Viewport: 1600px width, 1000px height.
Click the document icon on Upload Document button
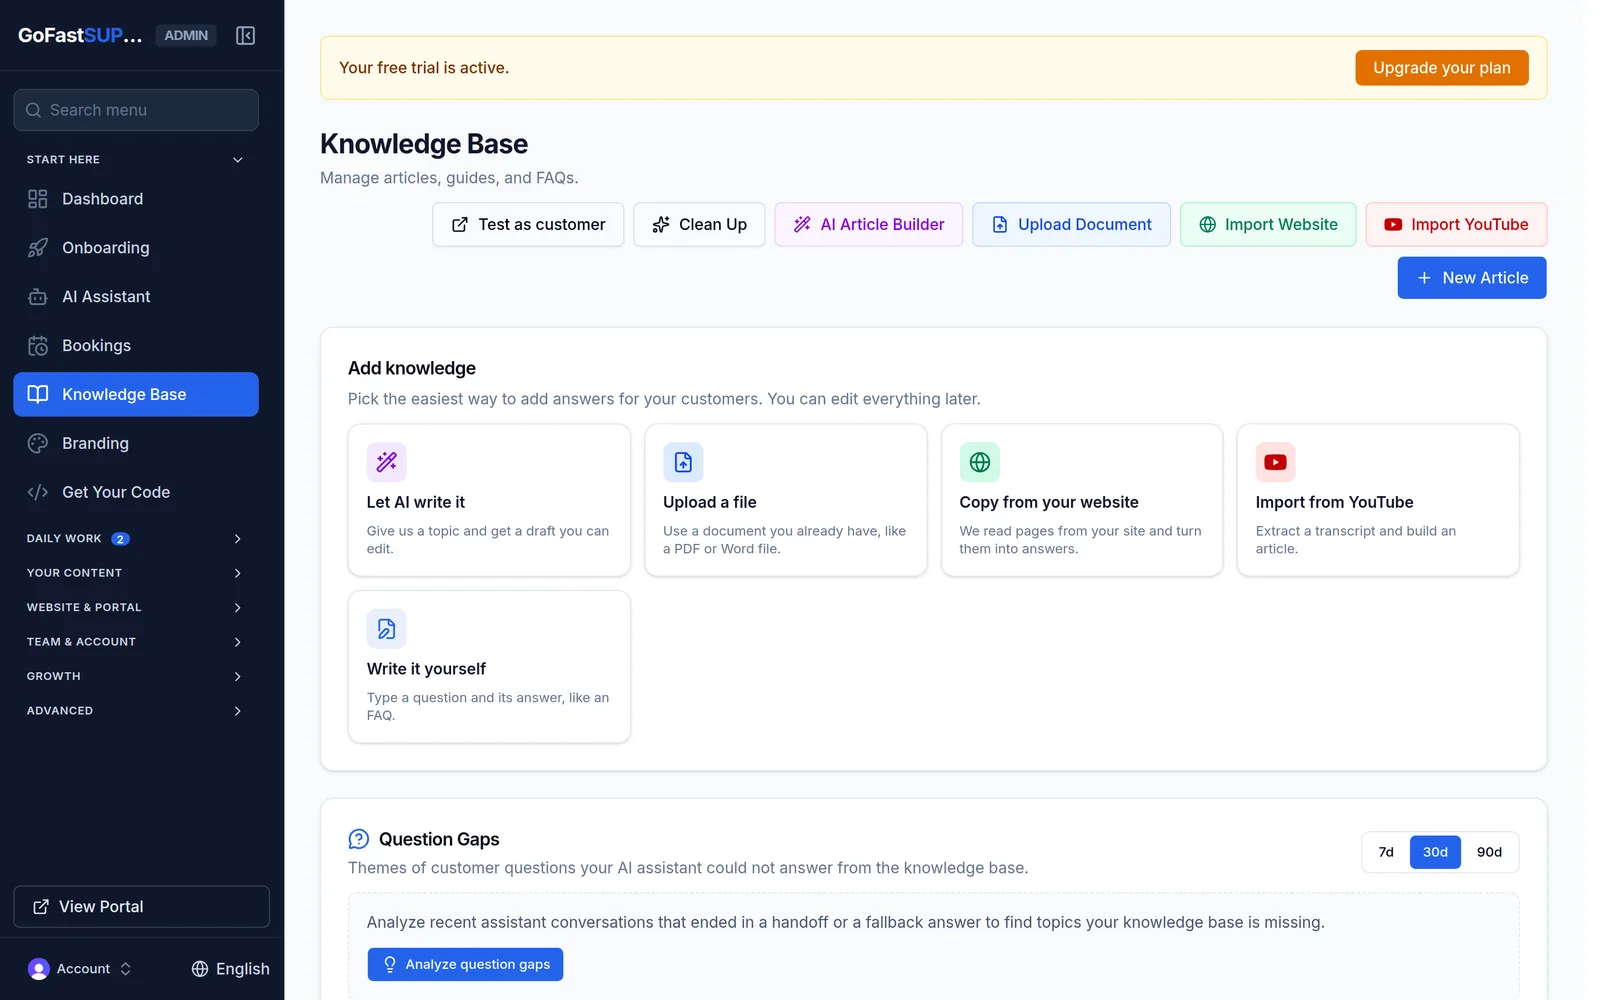point(1000,225)
